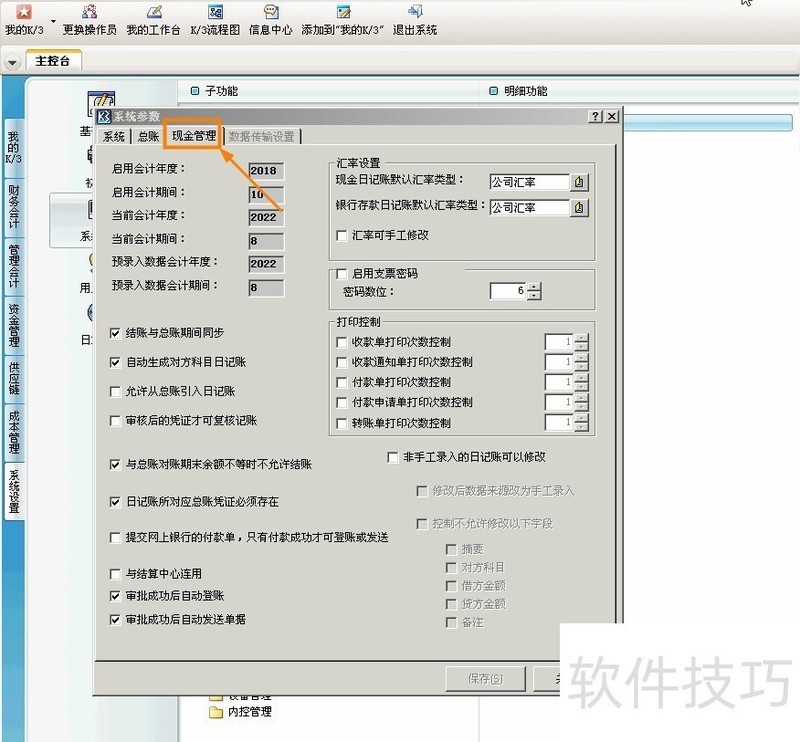Screen dimensions: 800x742
Task: Open lookup for cash journal exchange rate type
Action: [579, 182]
